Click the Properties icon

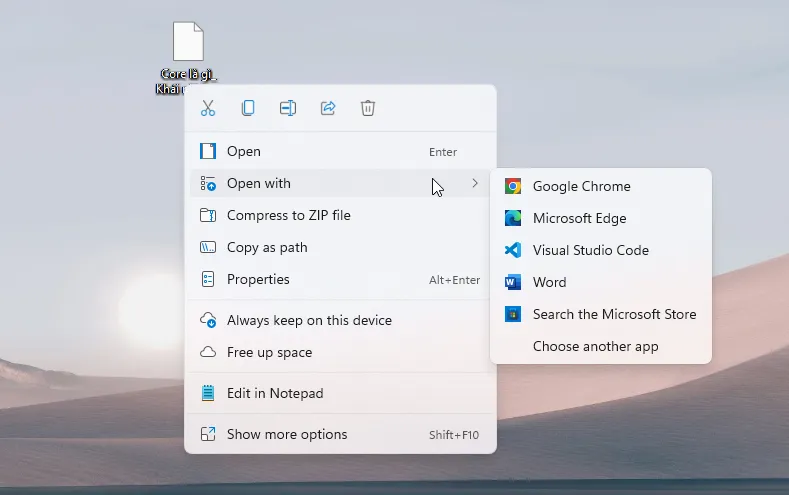208,279
